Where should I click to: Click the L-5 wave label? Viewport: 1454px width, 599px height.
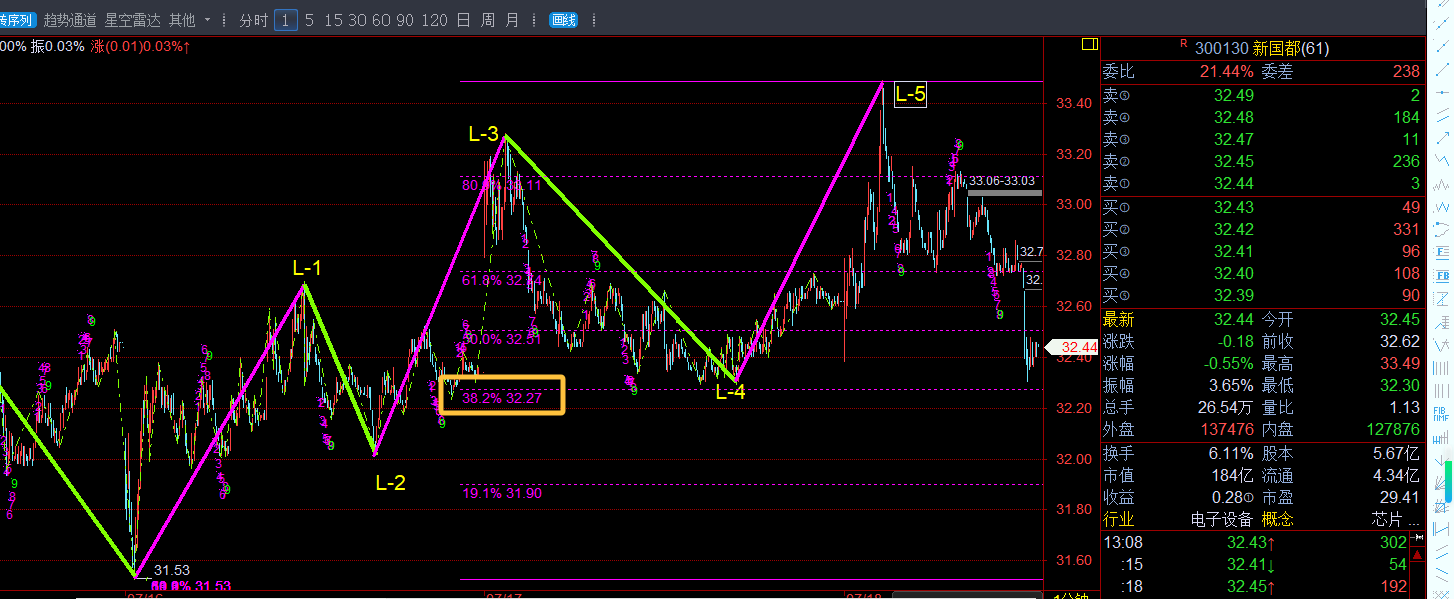coord(910,95)
